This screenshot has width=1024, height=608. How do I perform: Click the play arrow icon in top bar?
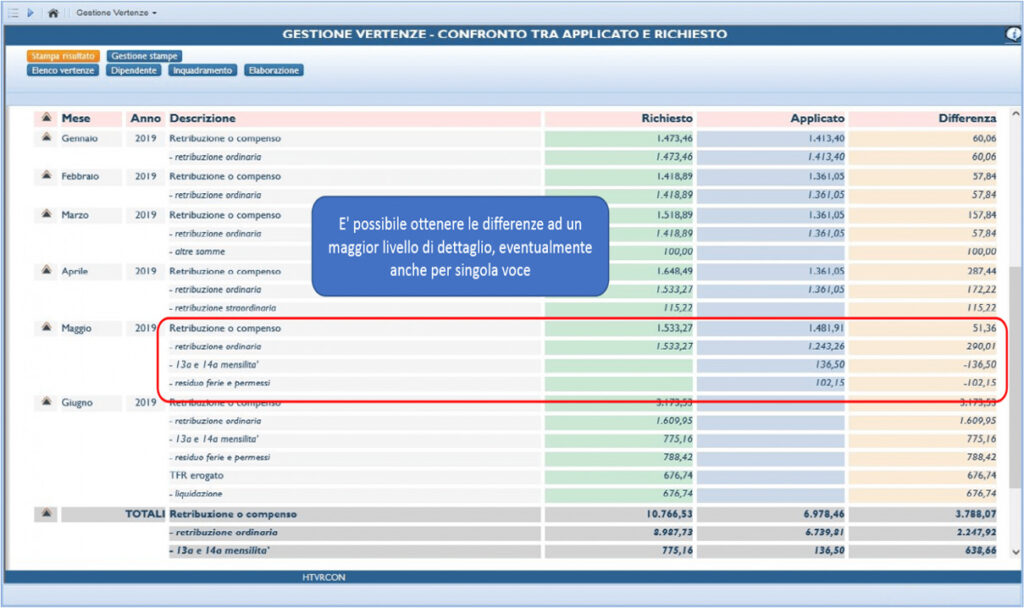point(30,12)
